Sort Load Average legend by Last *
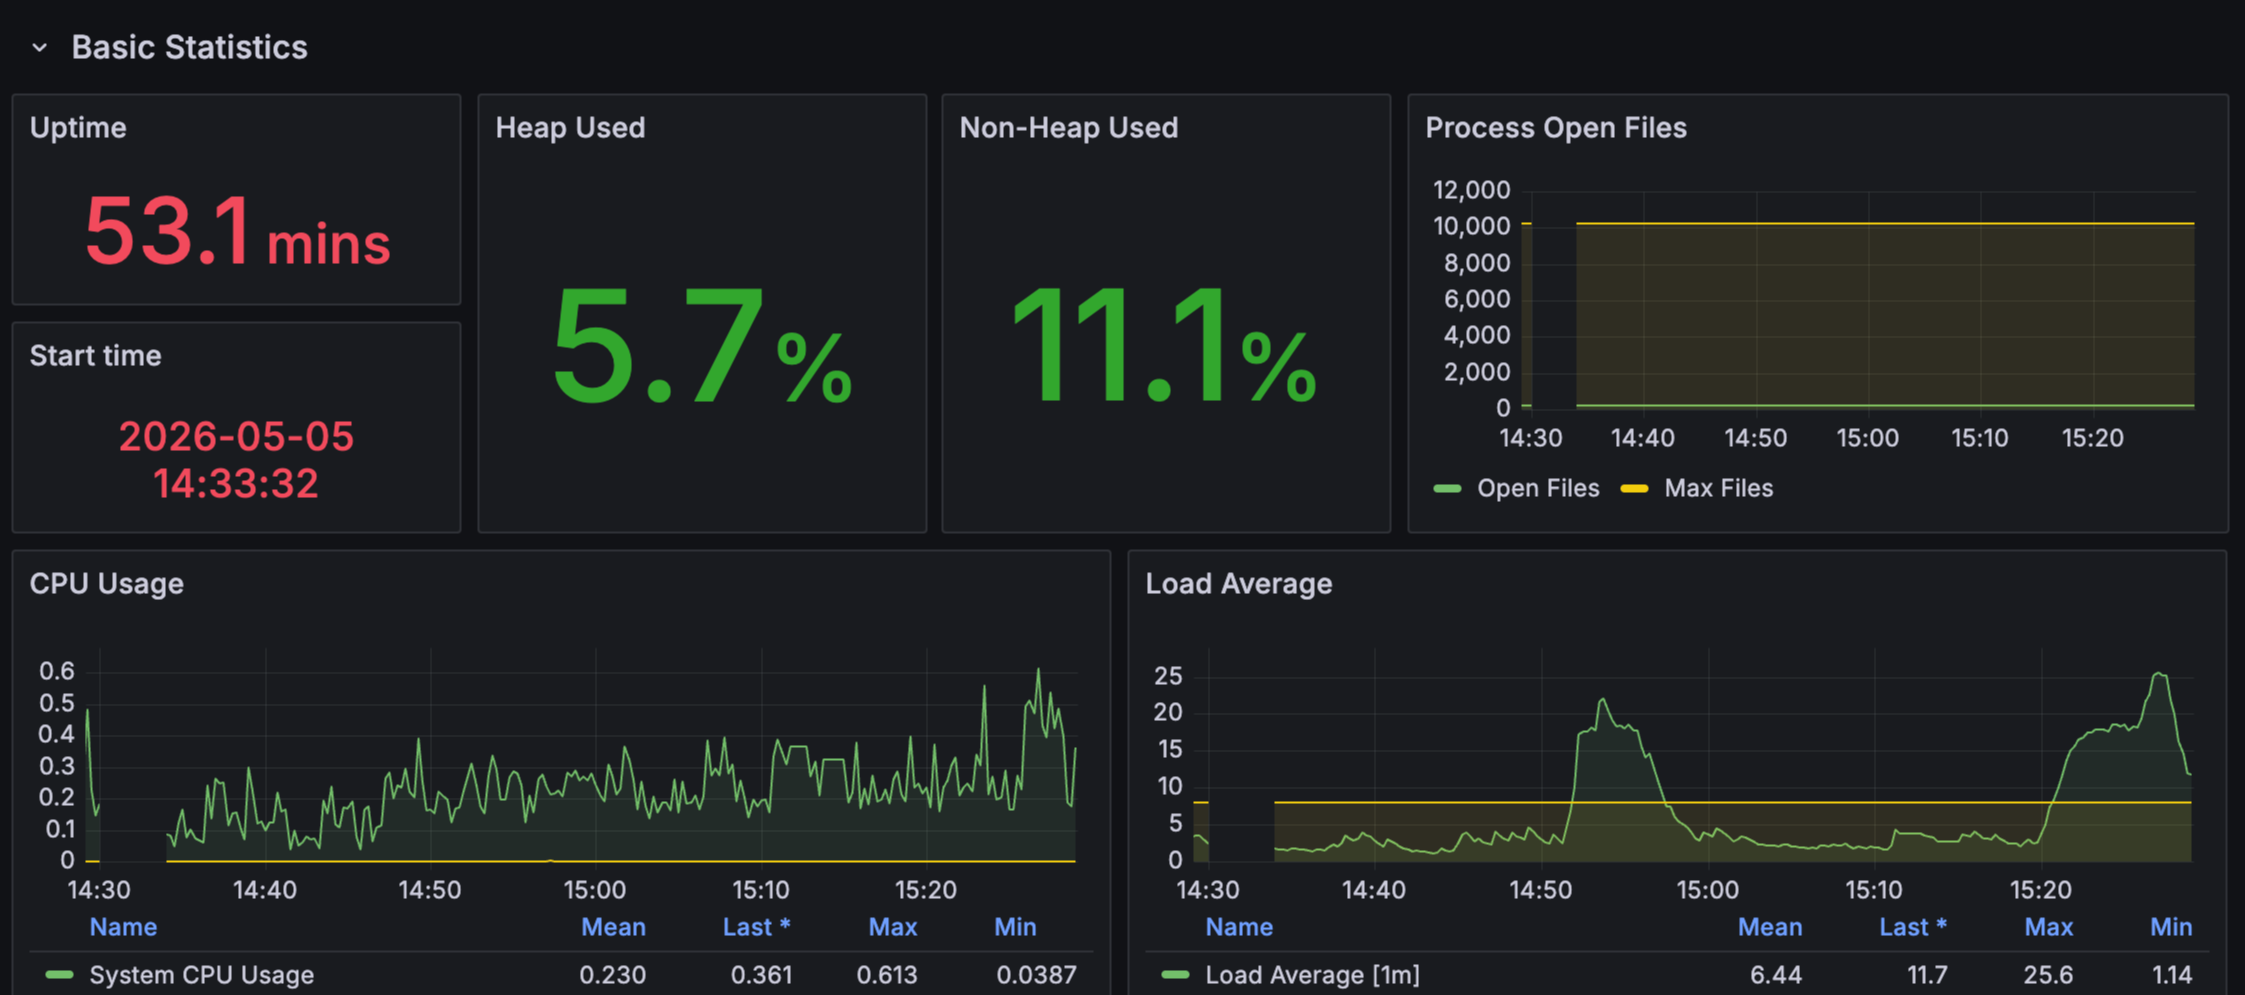The width and height of the screenshot is (2245, 995). (x=1913, y=927)
